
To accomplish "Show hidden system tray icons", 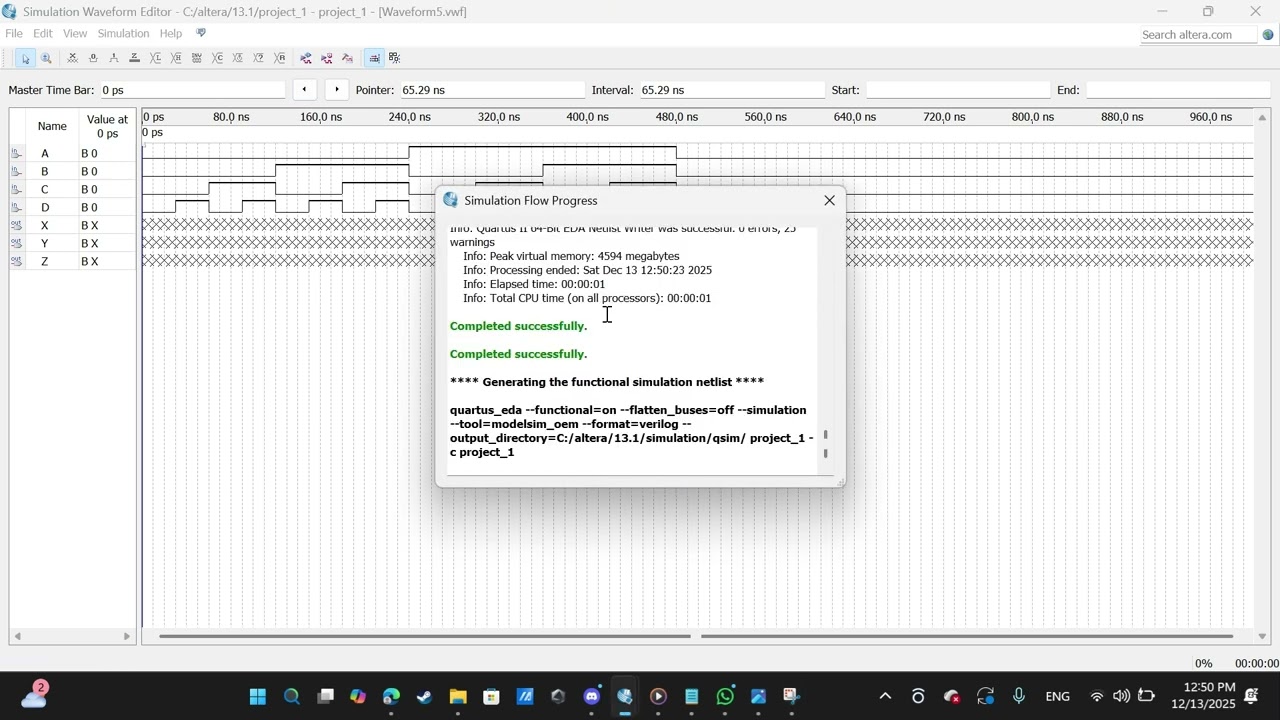I will click(x=885, y=696).
